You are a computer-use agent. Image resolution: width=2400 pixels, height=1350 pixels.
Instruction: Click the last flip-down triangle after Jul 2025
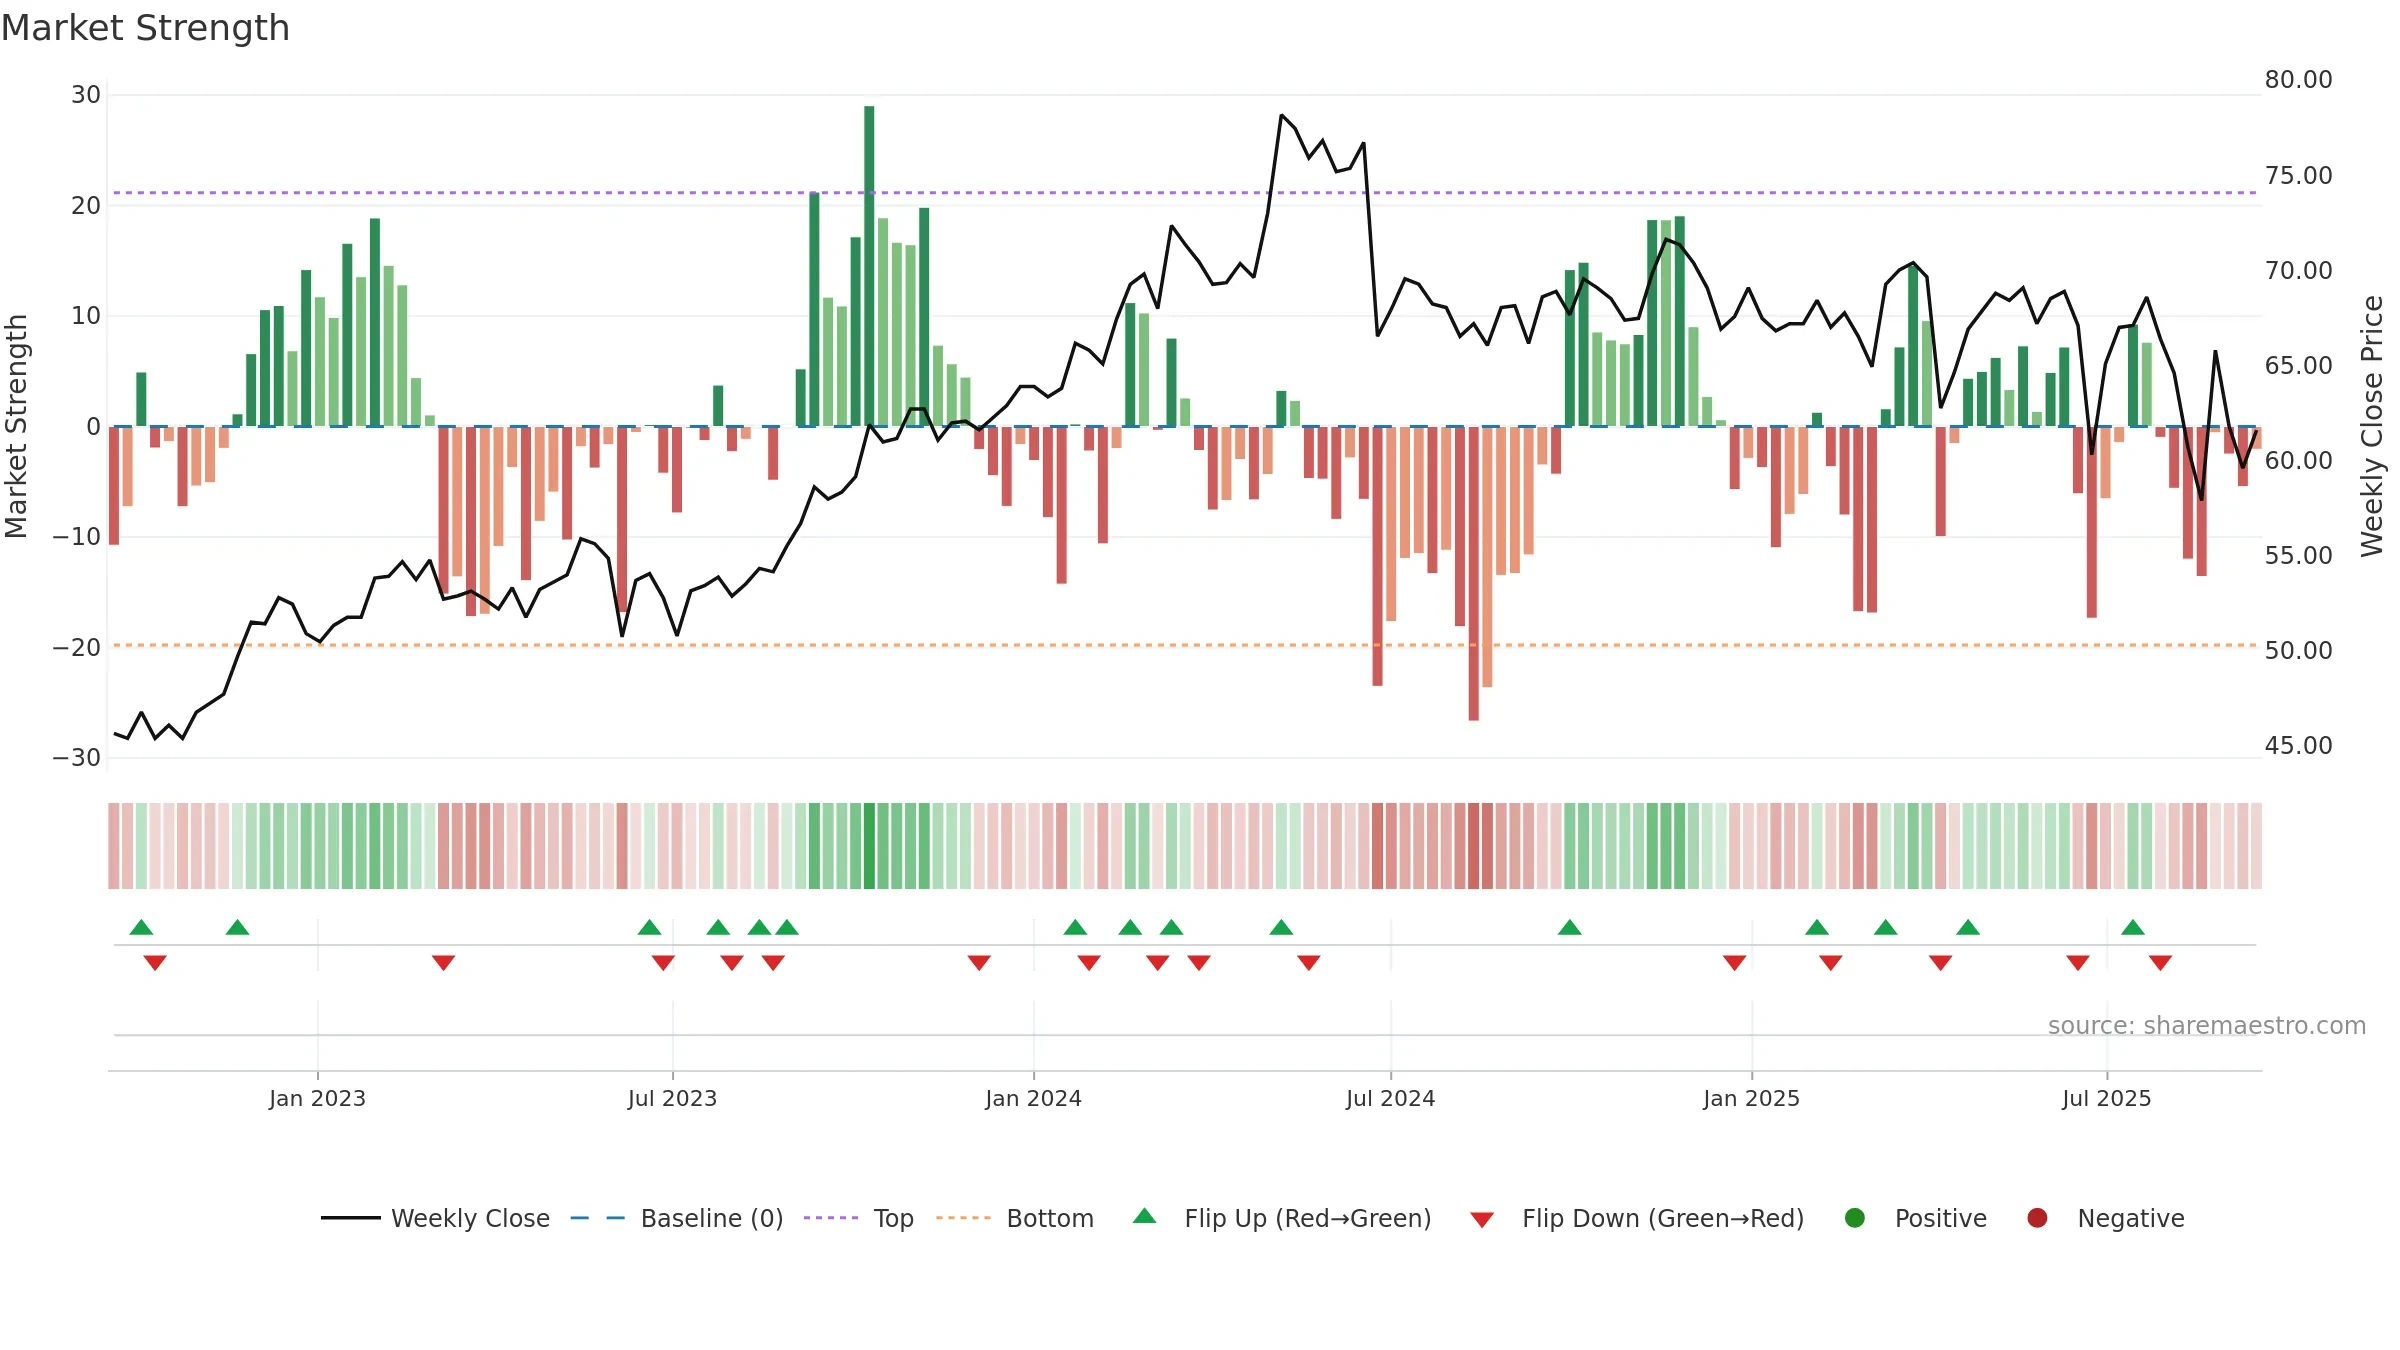coord(2160,962)
